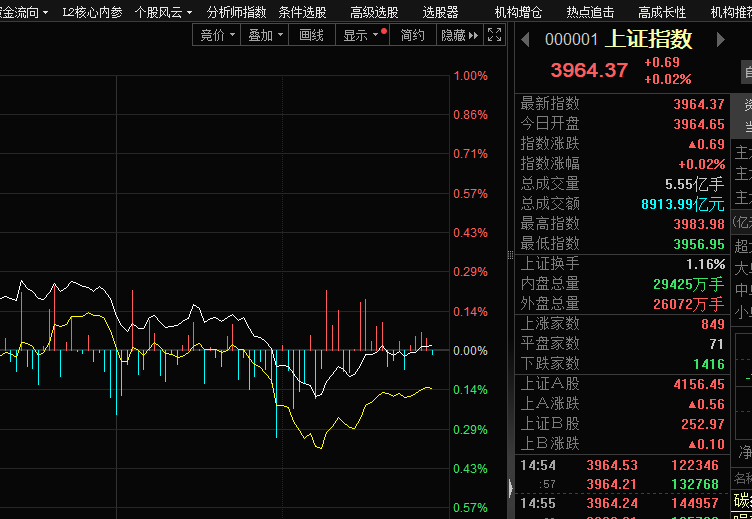752x519 pixels.
Task: Expand the 叠加 overlay dropdown
Action: [266, 35]
